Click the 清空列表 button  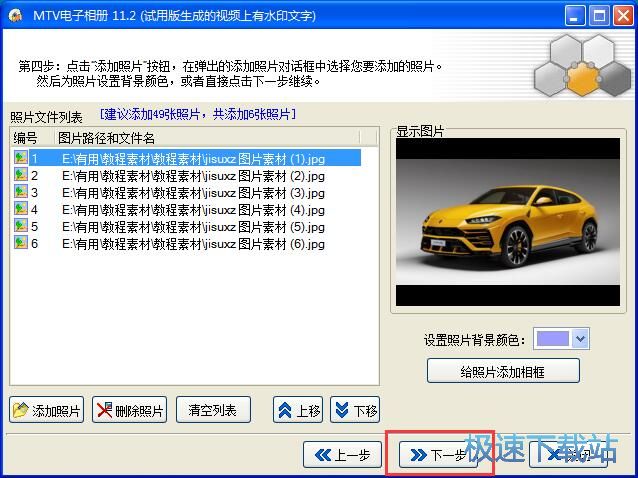213,410
